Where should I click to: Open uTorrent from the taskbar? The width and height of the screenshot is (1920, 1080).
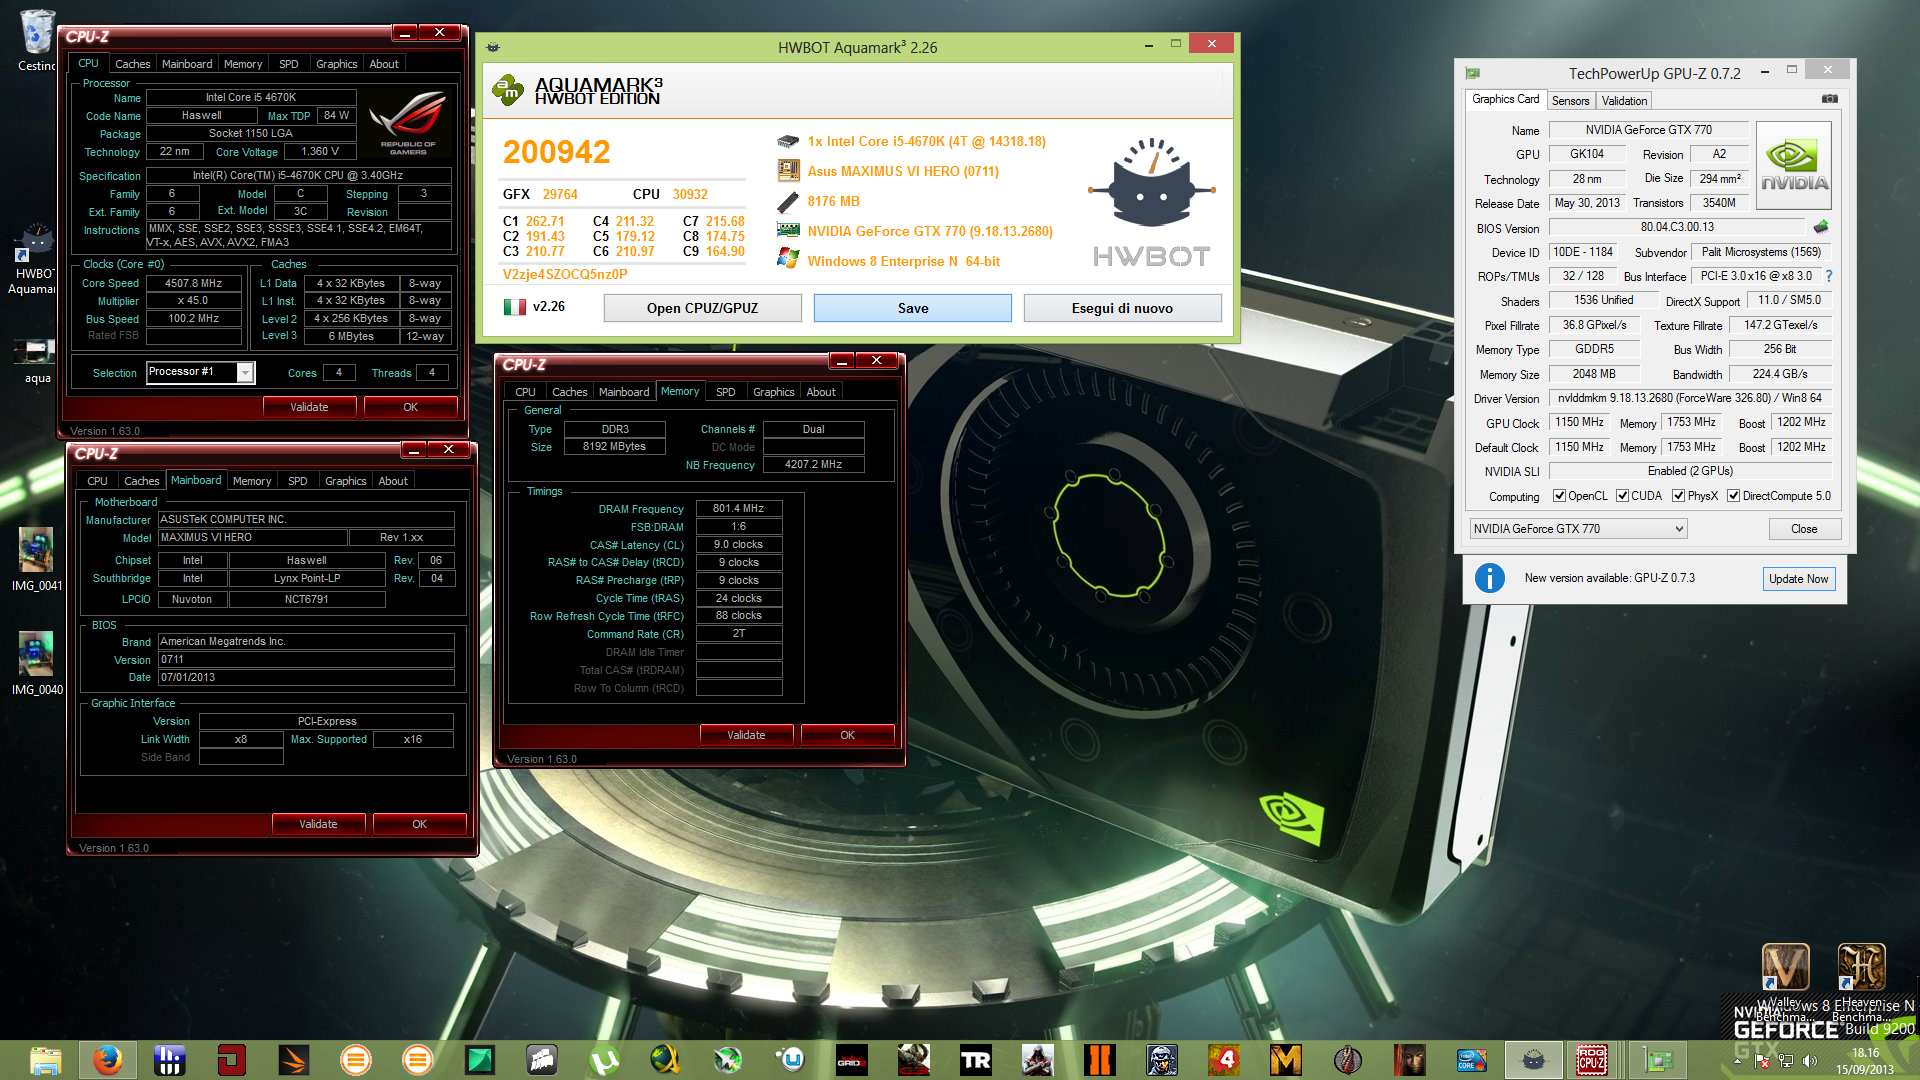[x=603, y=1060]
